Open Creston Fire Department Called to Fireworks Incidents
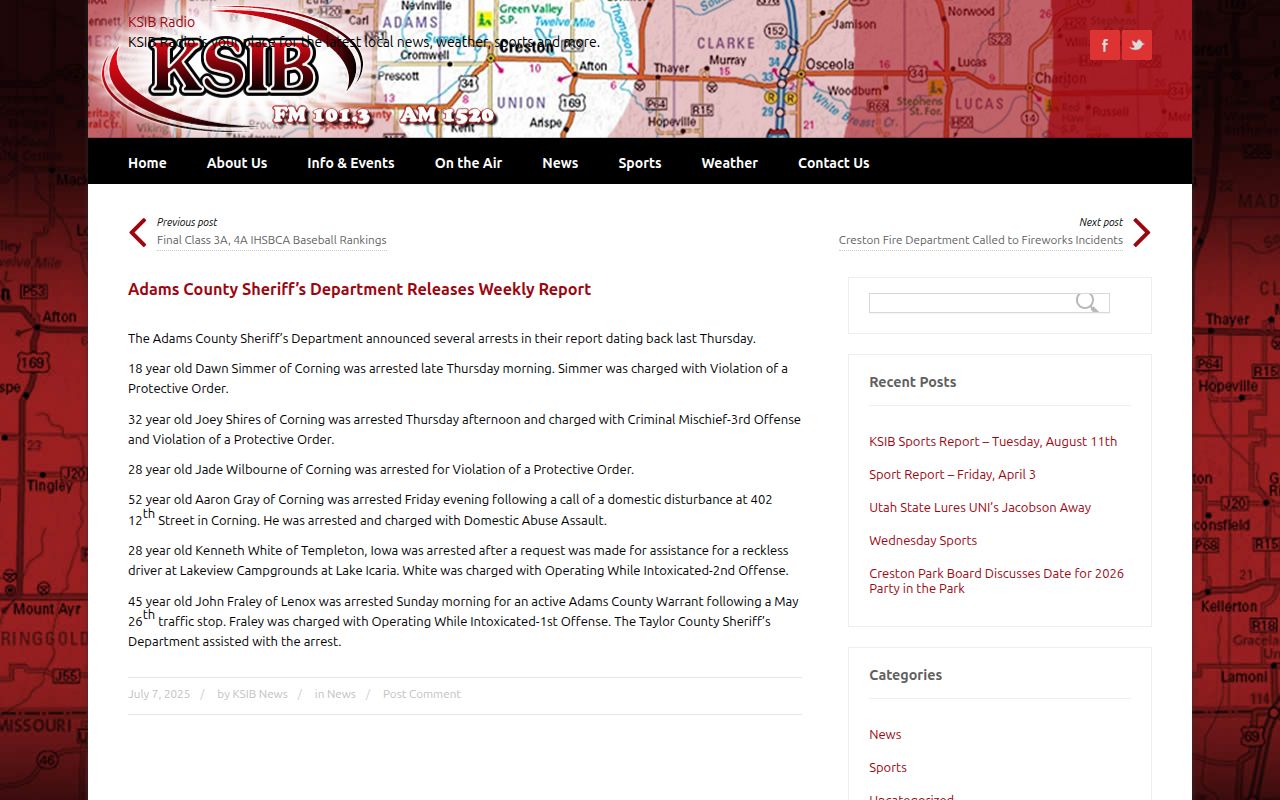Viewport: 1280px width, 800px height. click(x=981, y=240)
